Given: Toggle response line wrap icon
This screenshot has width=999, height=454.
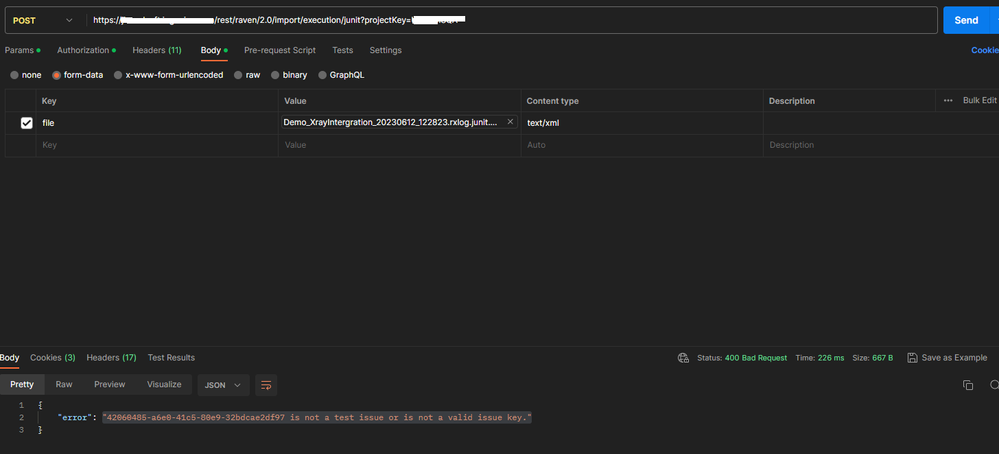Looking at the screenshot, I should pos(266,385).
